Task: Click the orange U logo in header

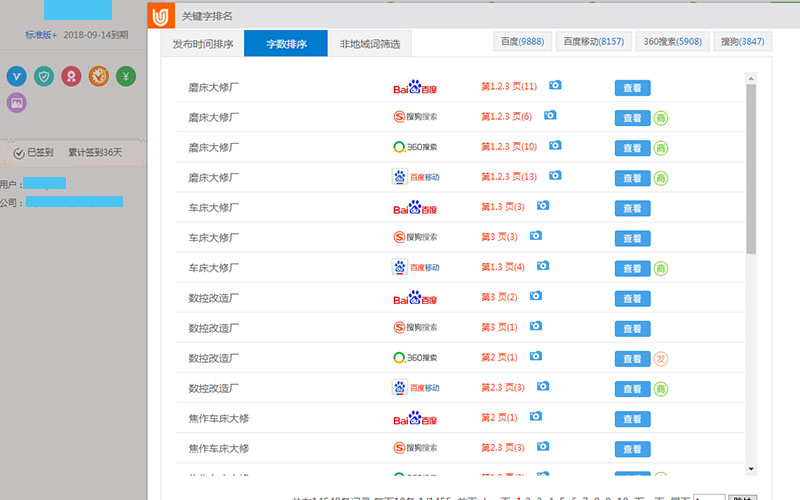Action: click(161, 17)
